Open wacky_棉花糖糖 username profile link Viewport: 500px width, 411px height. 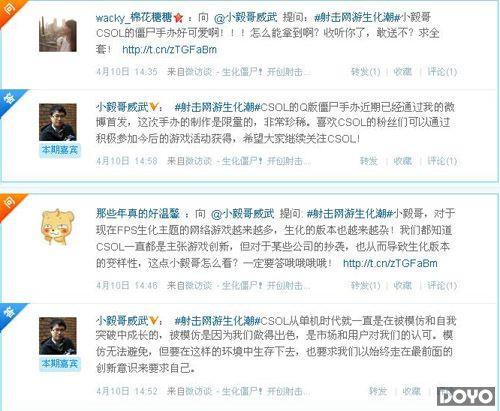(134, 17)
